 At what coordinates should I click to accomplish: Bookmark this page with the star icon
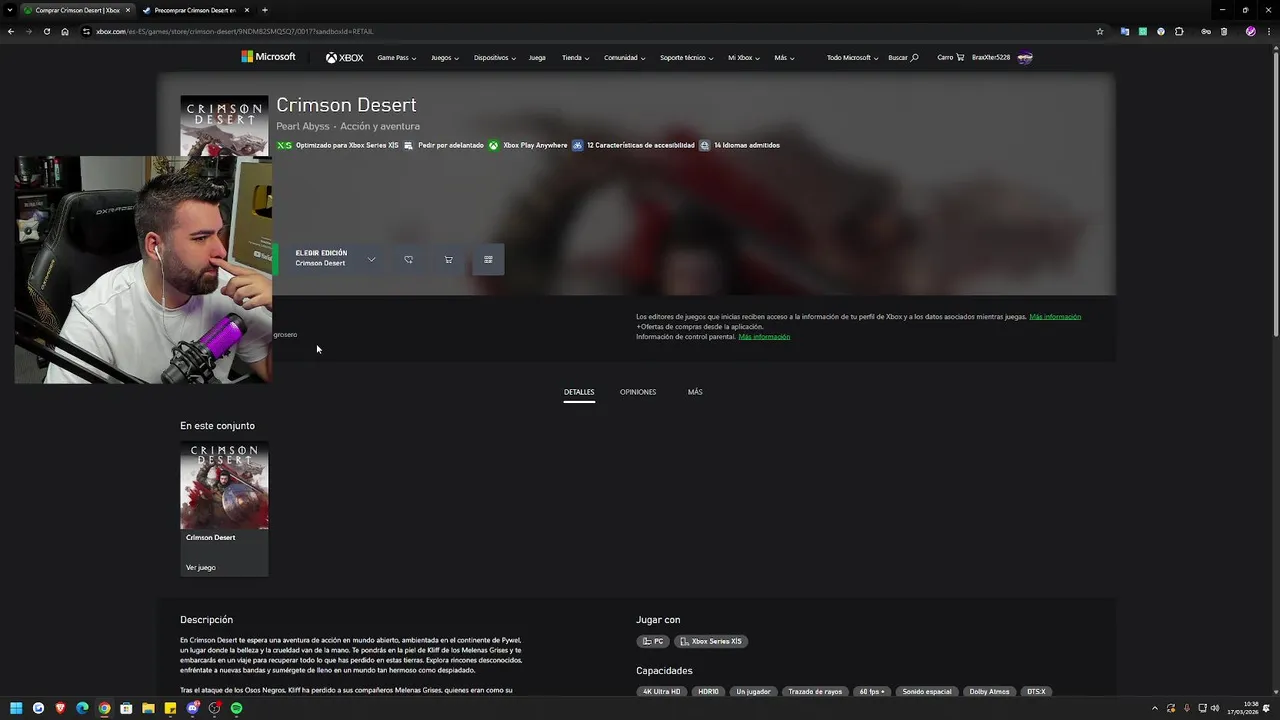pos(1100,31)
